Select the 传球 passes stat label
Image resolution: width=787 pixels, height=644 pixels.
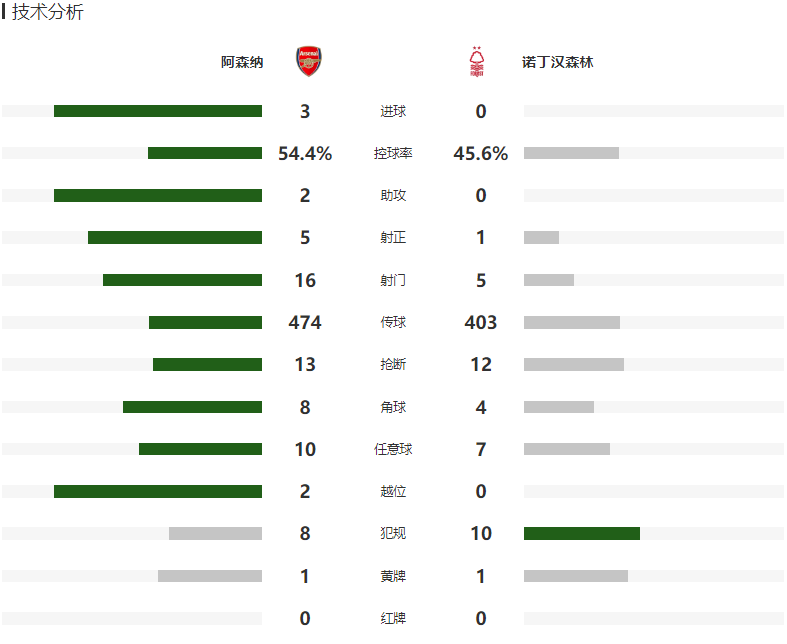[393, 322]
